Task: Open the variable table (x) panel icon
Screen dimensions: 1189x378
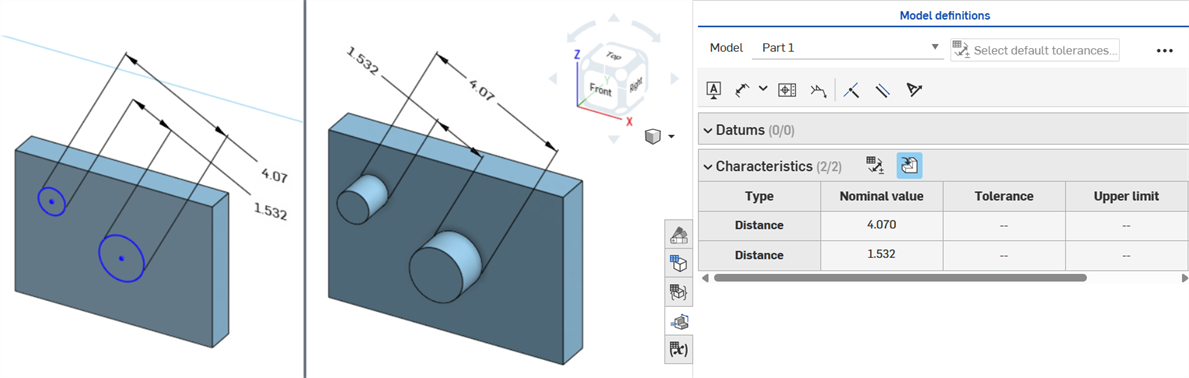Action: 678,350
